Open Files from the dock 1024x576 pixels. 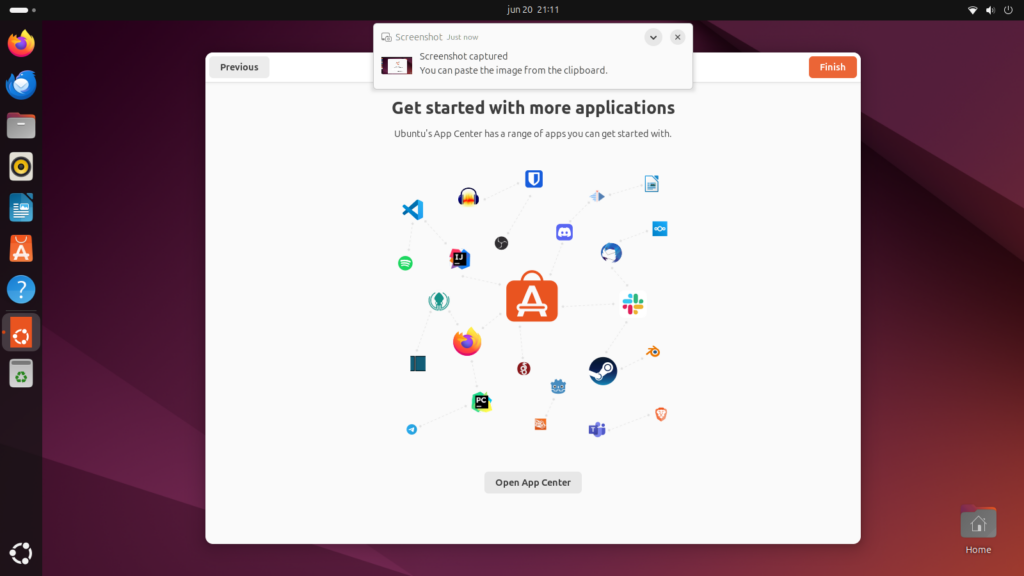click(x=21, y=125)
